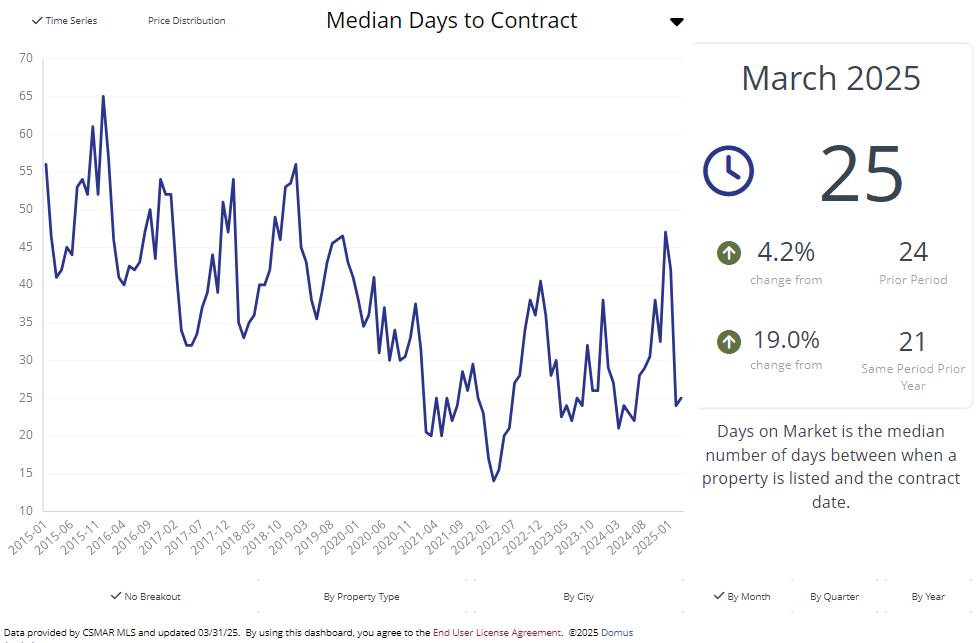Switch to the Price Distribution view
977x643 pixels.
186,21
